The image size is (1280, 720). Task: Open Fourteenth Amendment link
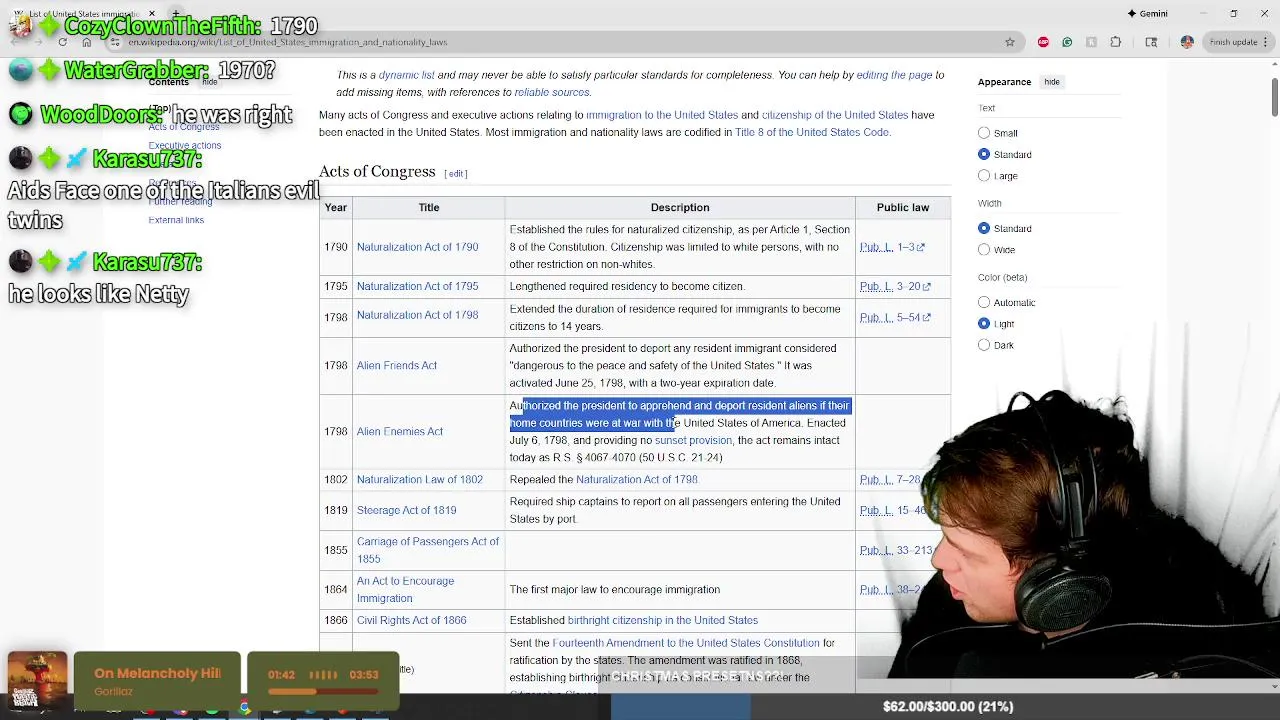(x=686, y=643)
